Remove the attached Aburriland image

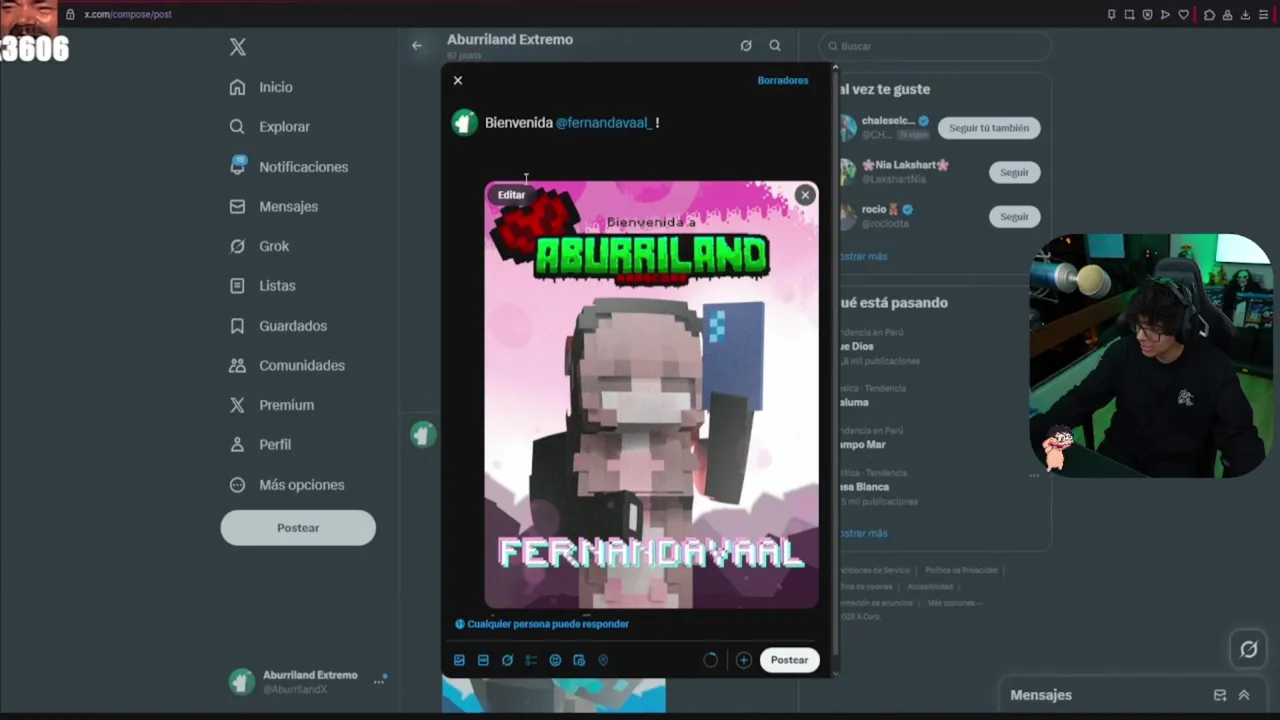tap(805, 195)
